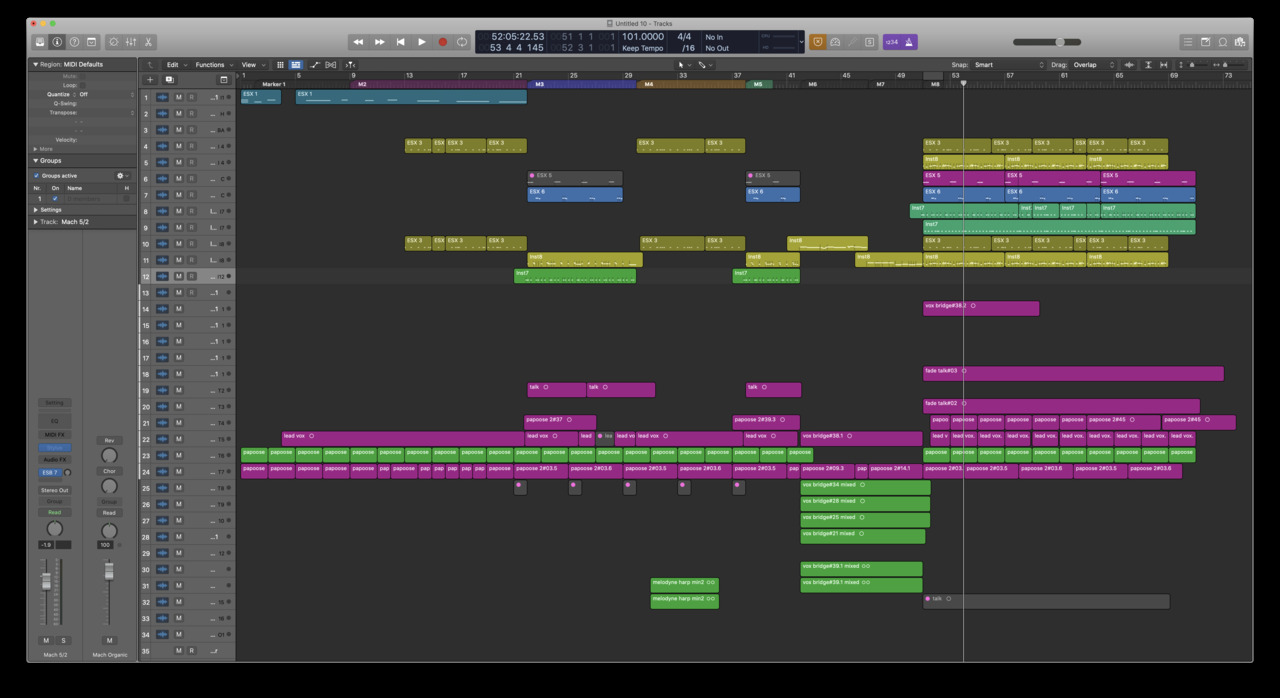Adjust the horizontal zoom slider

(1227, 65)
